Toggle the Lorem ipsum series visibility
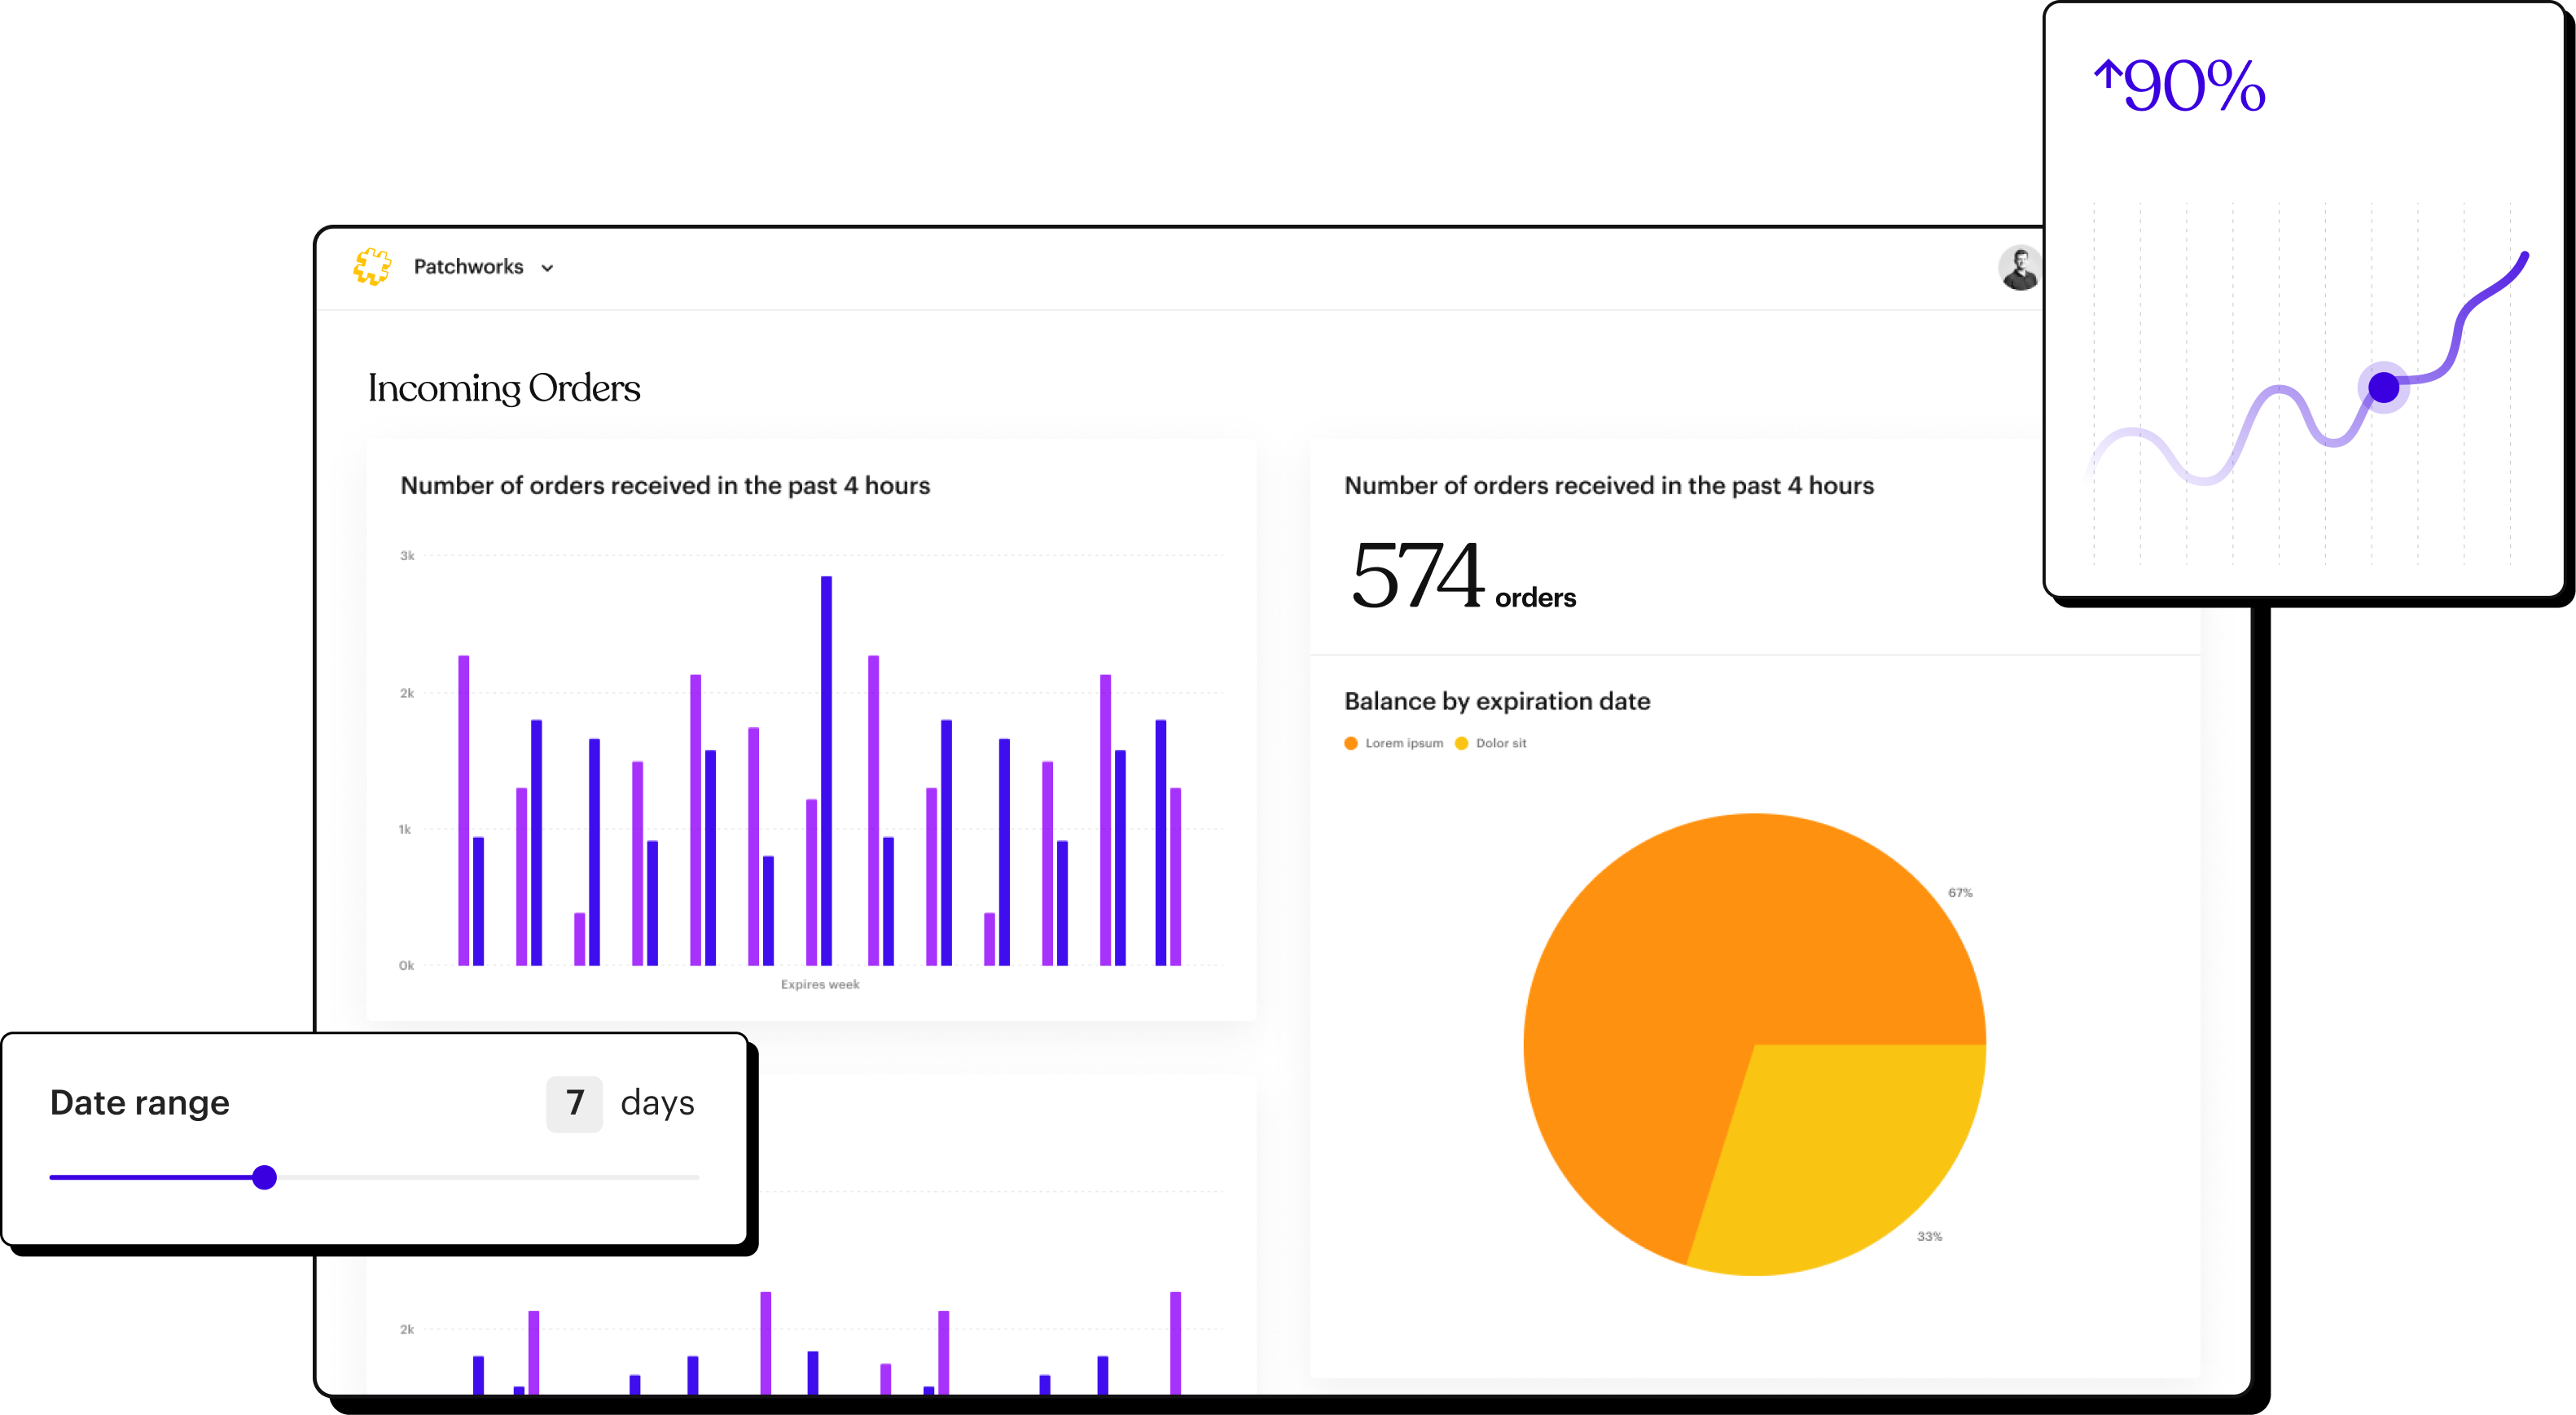Screen dimensions: 2576x1415 pos(1403,742)
